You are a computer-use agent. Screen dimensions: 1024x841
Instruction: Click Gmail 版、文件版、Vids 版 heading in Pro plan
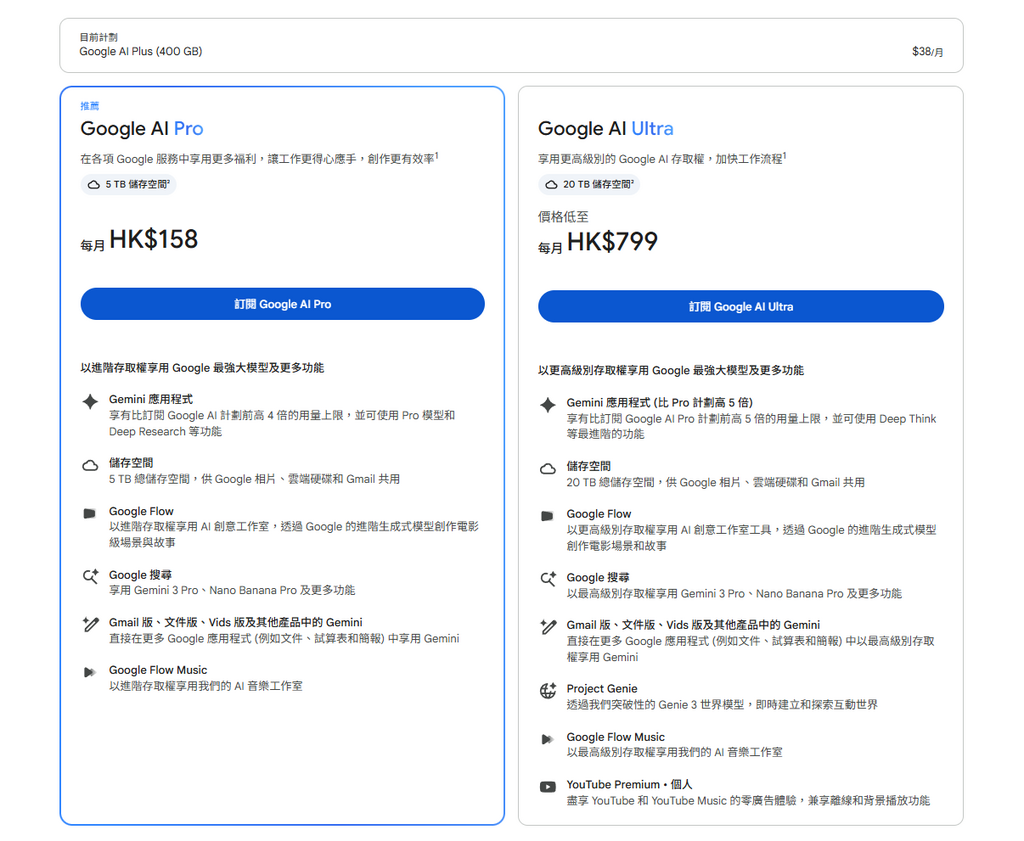(236, 622)
